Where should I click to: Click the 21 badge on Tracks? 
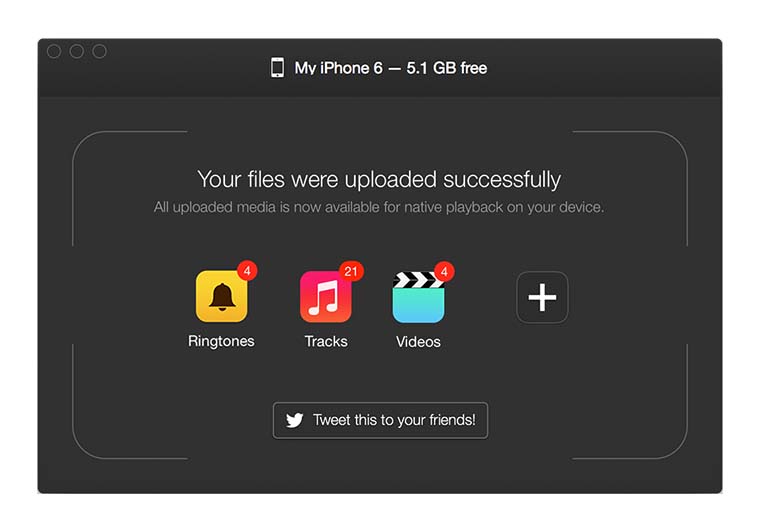pyautogui.click(x=351, y=271)
